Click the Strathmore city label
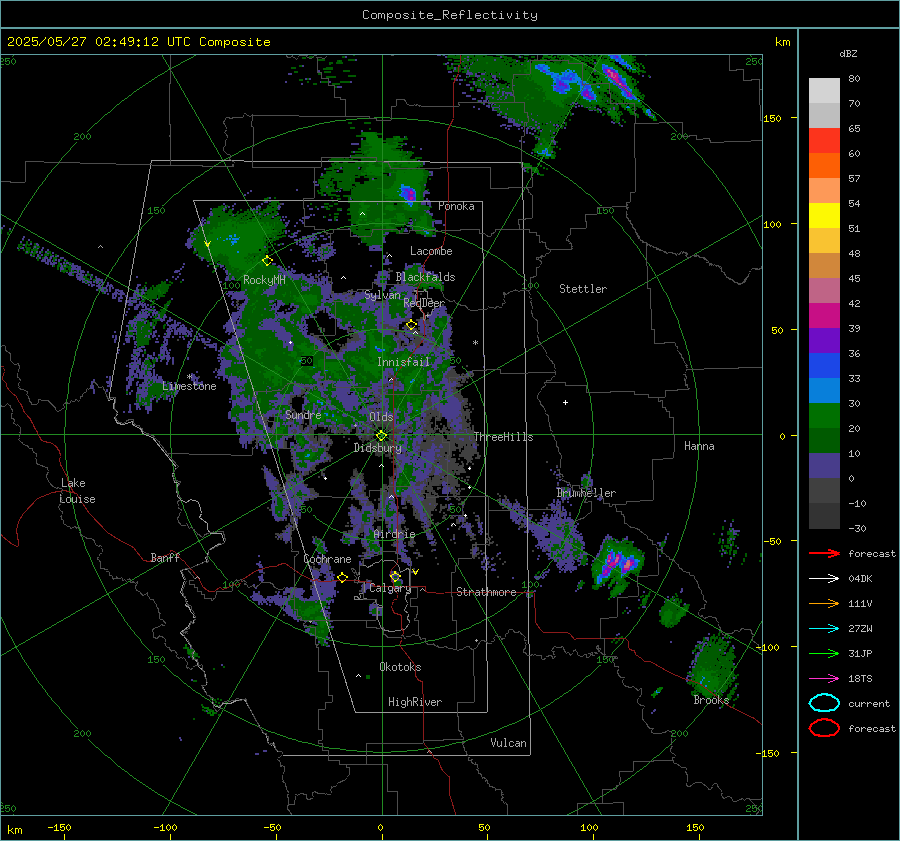 pyautogui.click(x=486, y=592)
